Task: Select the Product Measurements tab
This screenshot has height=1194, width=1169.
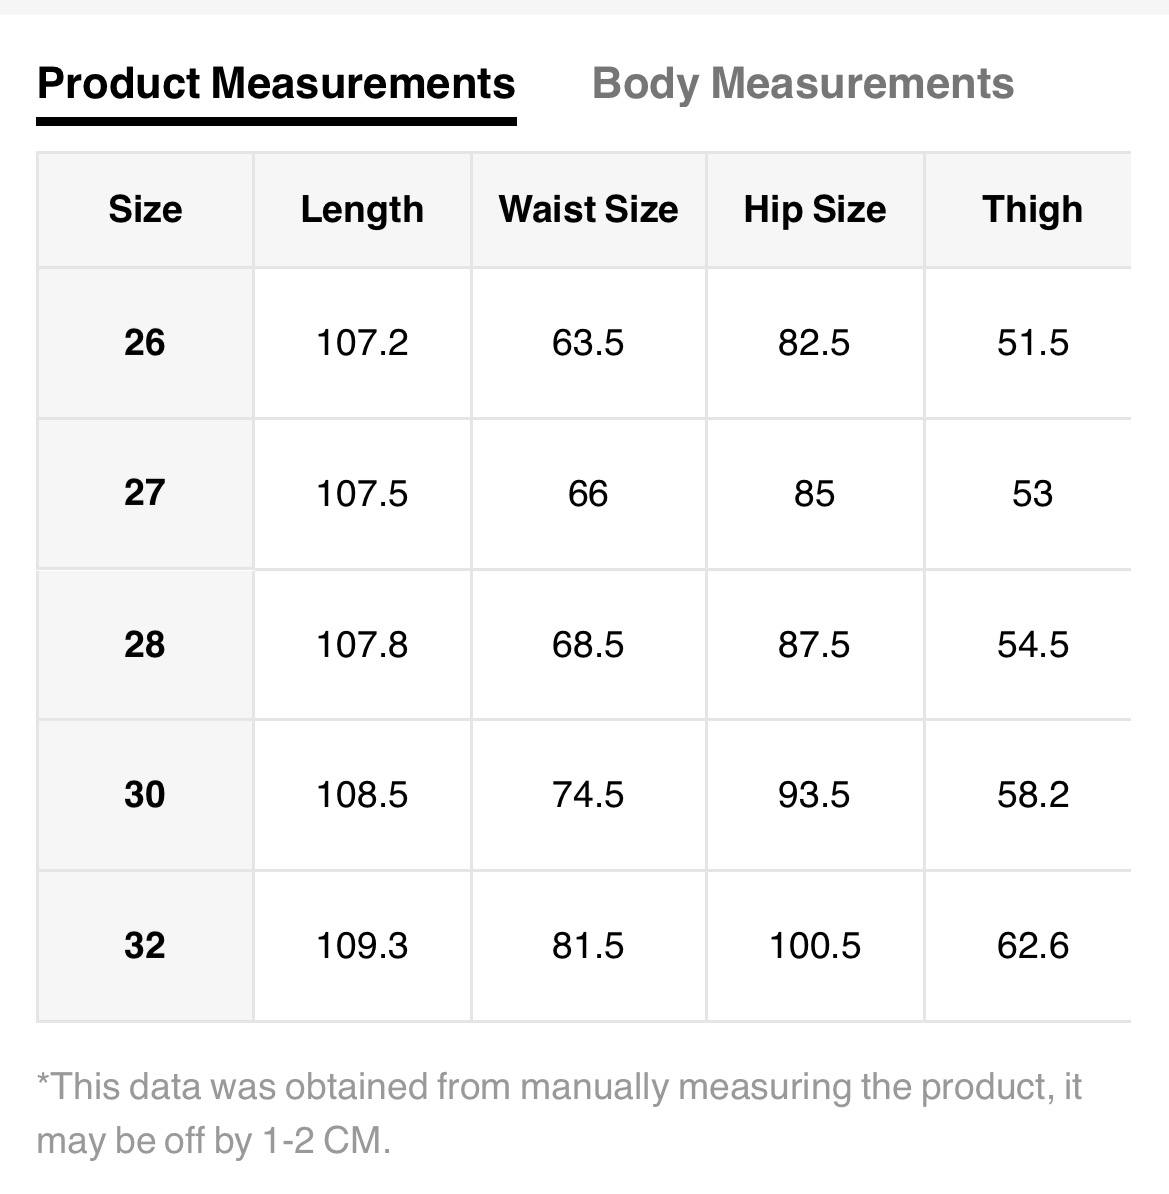Action: tap(276, 84)
